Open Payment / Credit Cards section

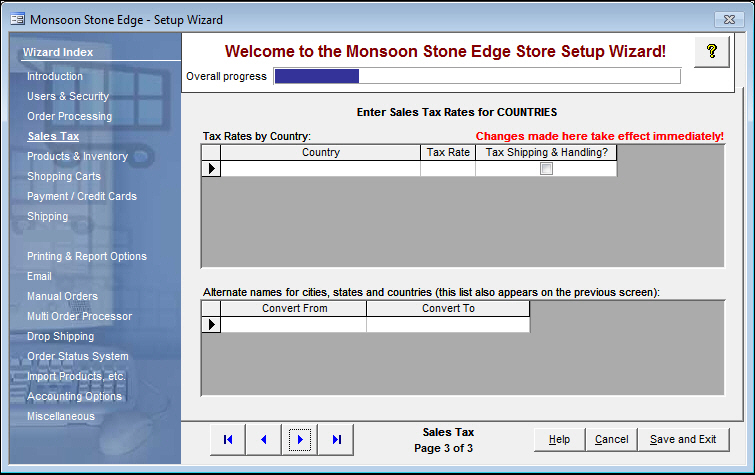(x=81, y=196)
